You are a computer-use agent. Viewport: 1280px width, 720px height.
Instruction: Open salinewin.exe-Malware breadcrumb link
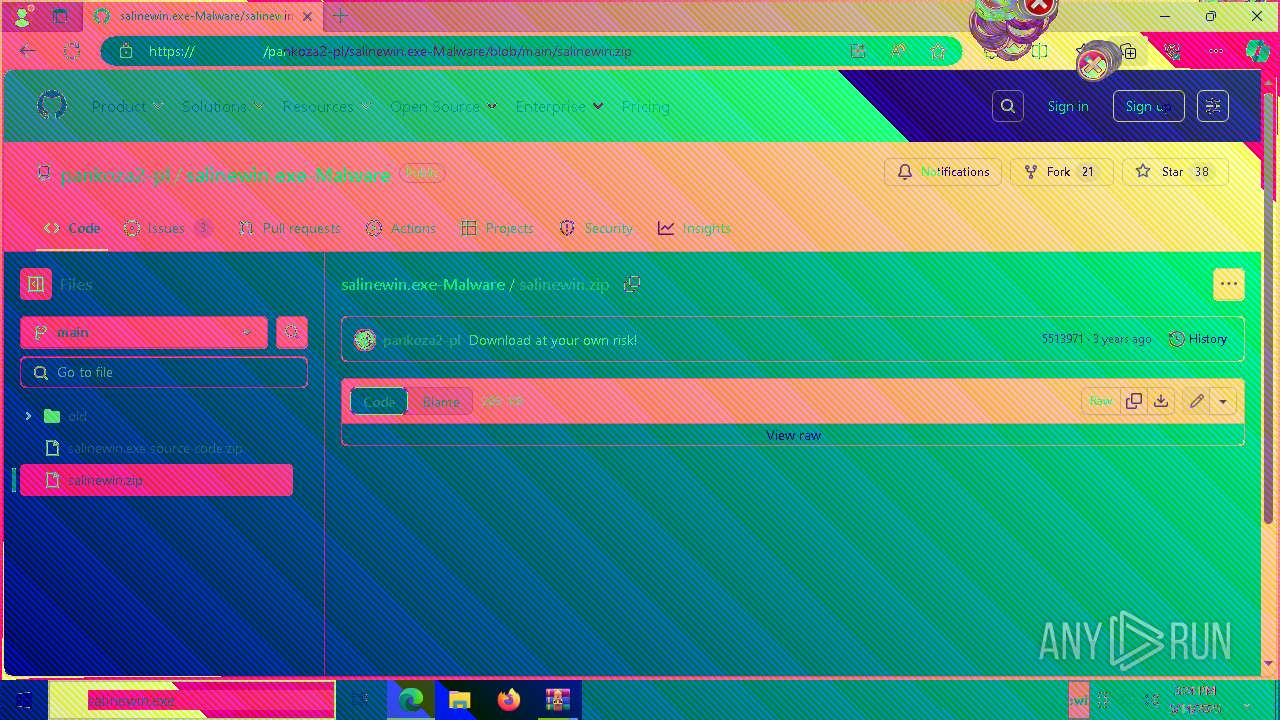pyautogui.click(x=423, y=284)
